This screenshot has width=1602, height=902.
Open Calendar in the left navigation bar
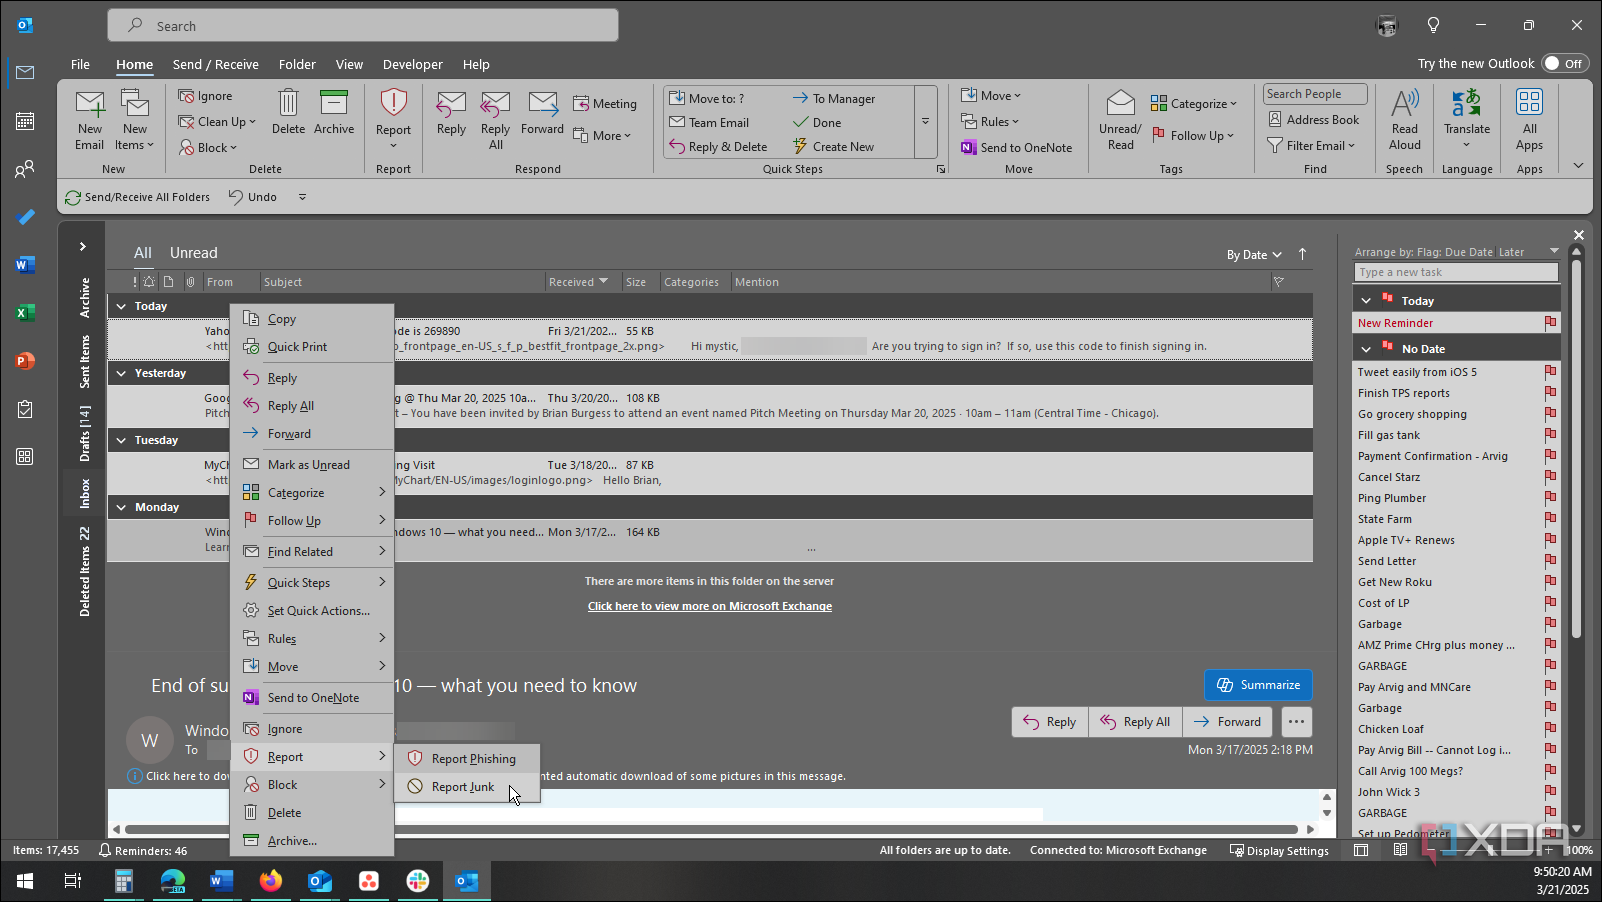(x=25, y=121)
